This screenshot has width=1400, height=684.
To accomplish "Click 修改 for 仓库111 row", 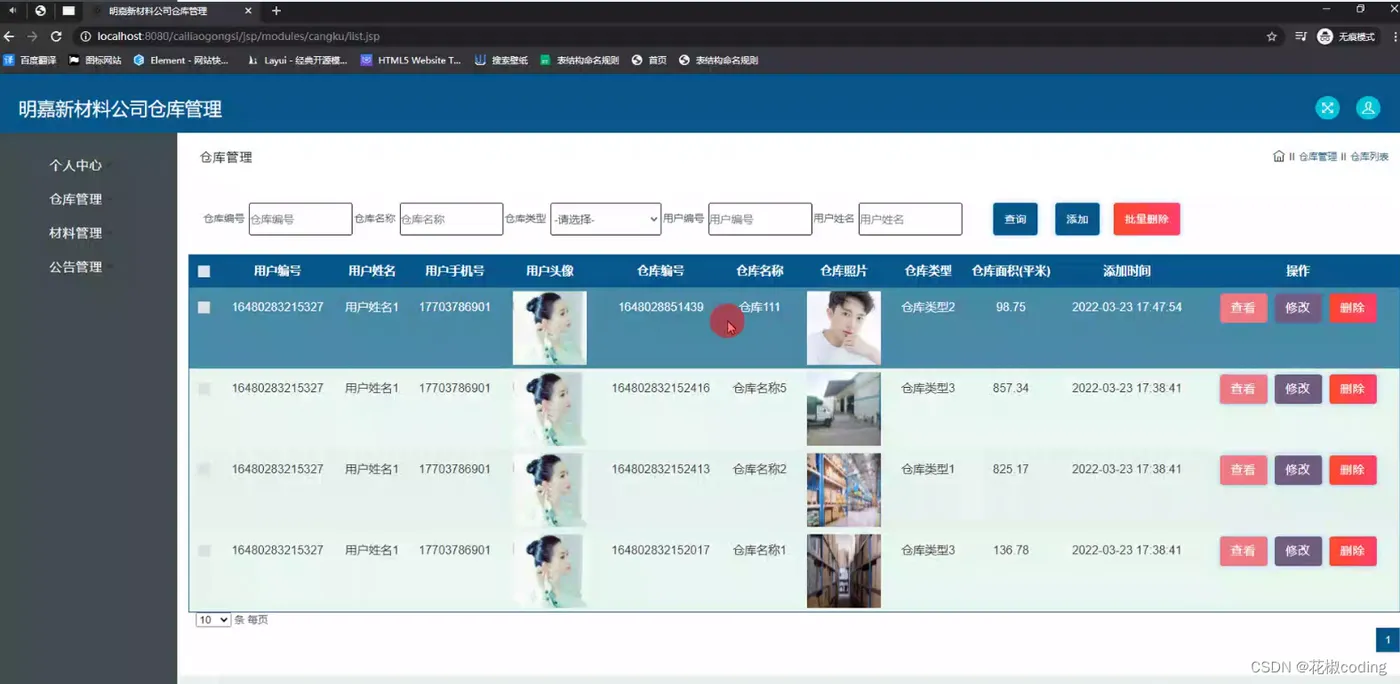I will pyautogui.click(x=1298, y=308).
